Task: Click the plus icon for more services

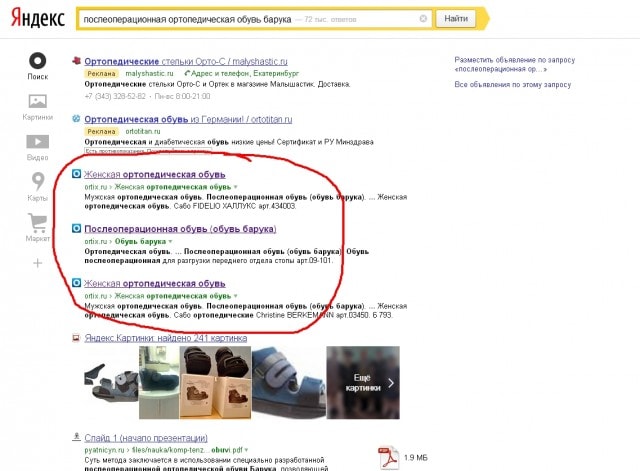Action: (x=37, y=263)
